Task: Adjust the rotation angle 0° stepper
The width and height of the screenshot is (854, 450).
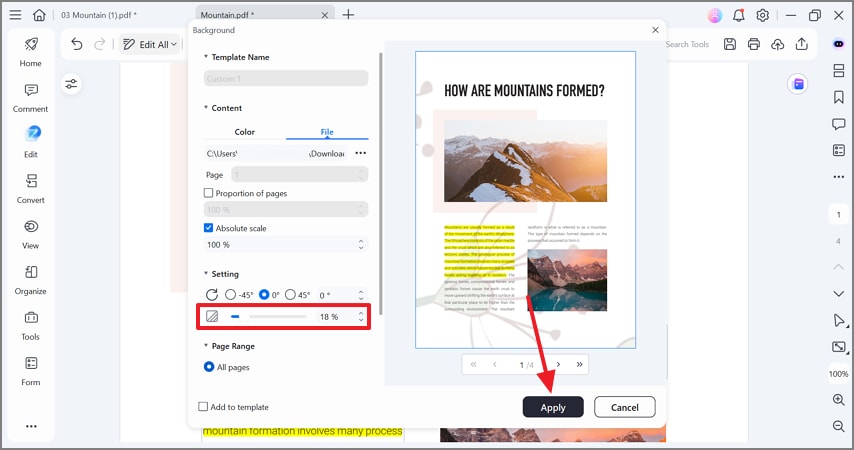Action: click(x=361, y=295)
